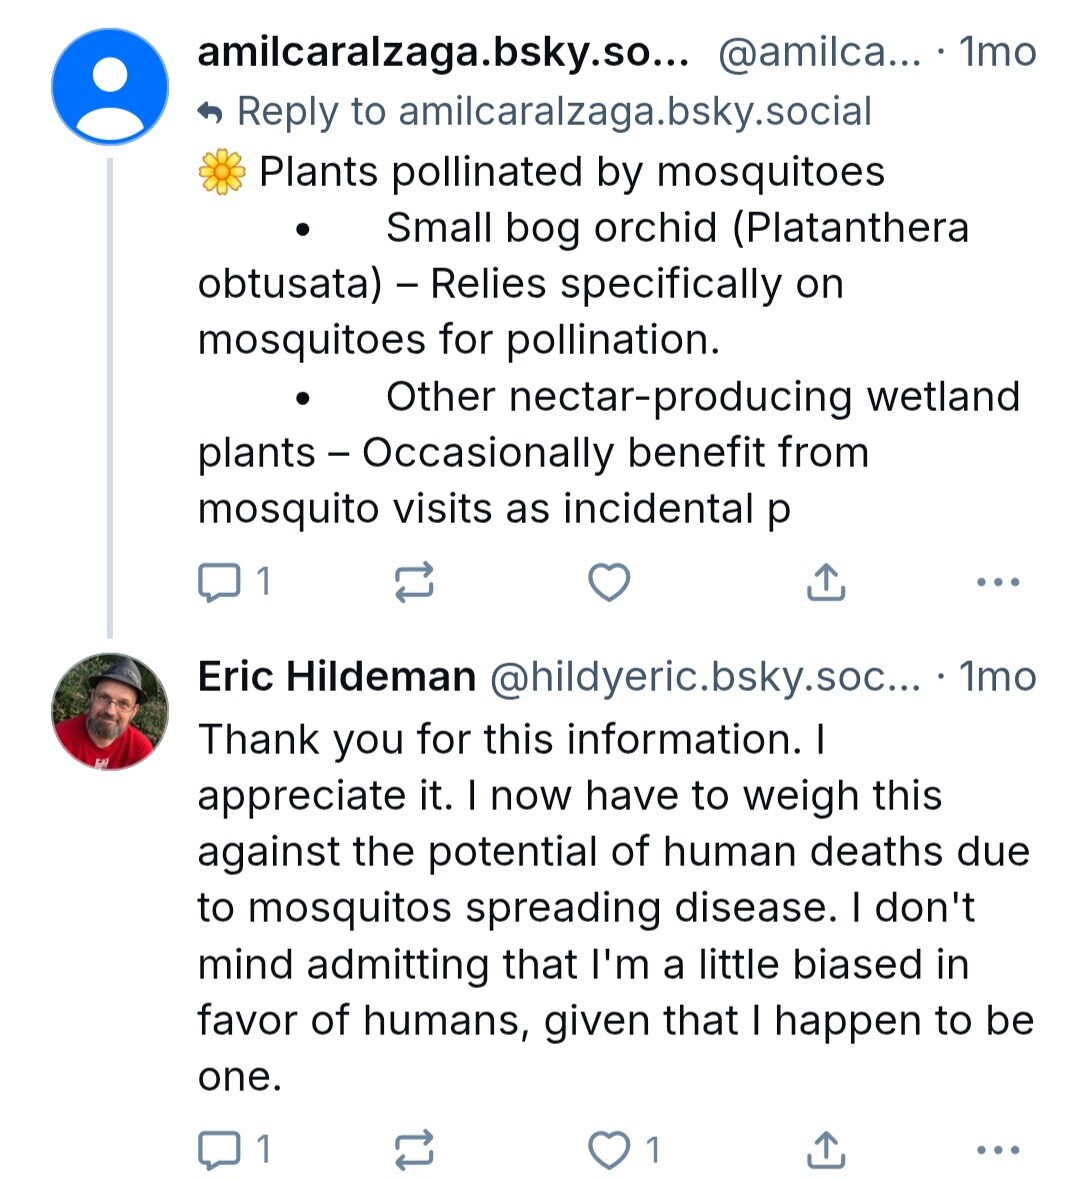
Task: Open replies on the amilcaralzaga mosquito post
Action: pyautogui.click(x=233, y=582)
